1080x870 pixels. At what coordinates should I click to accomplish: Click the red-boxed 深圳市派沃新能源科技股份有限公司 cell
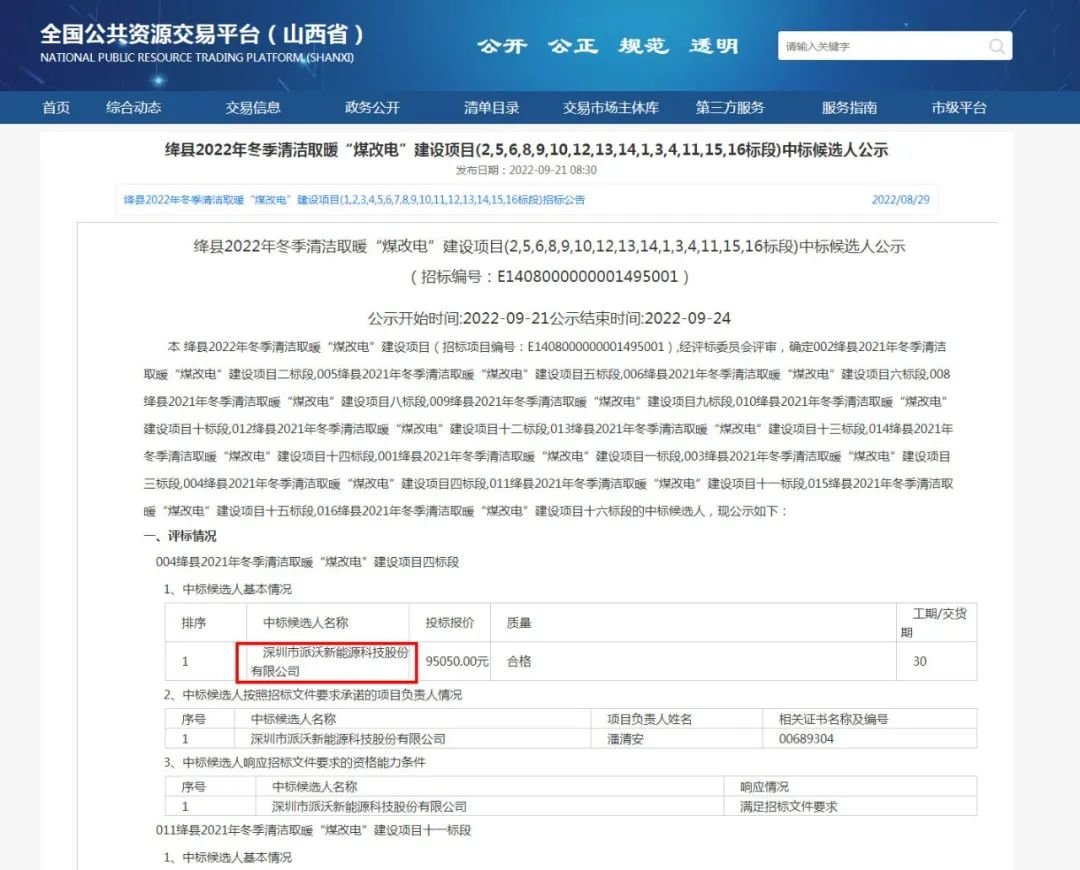click(312, 661)
